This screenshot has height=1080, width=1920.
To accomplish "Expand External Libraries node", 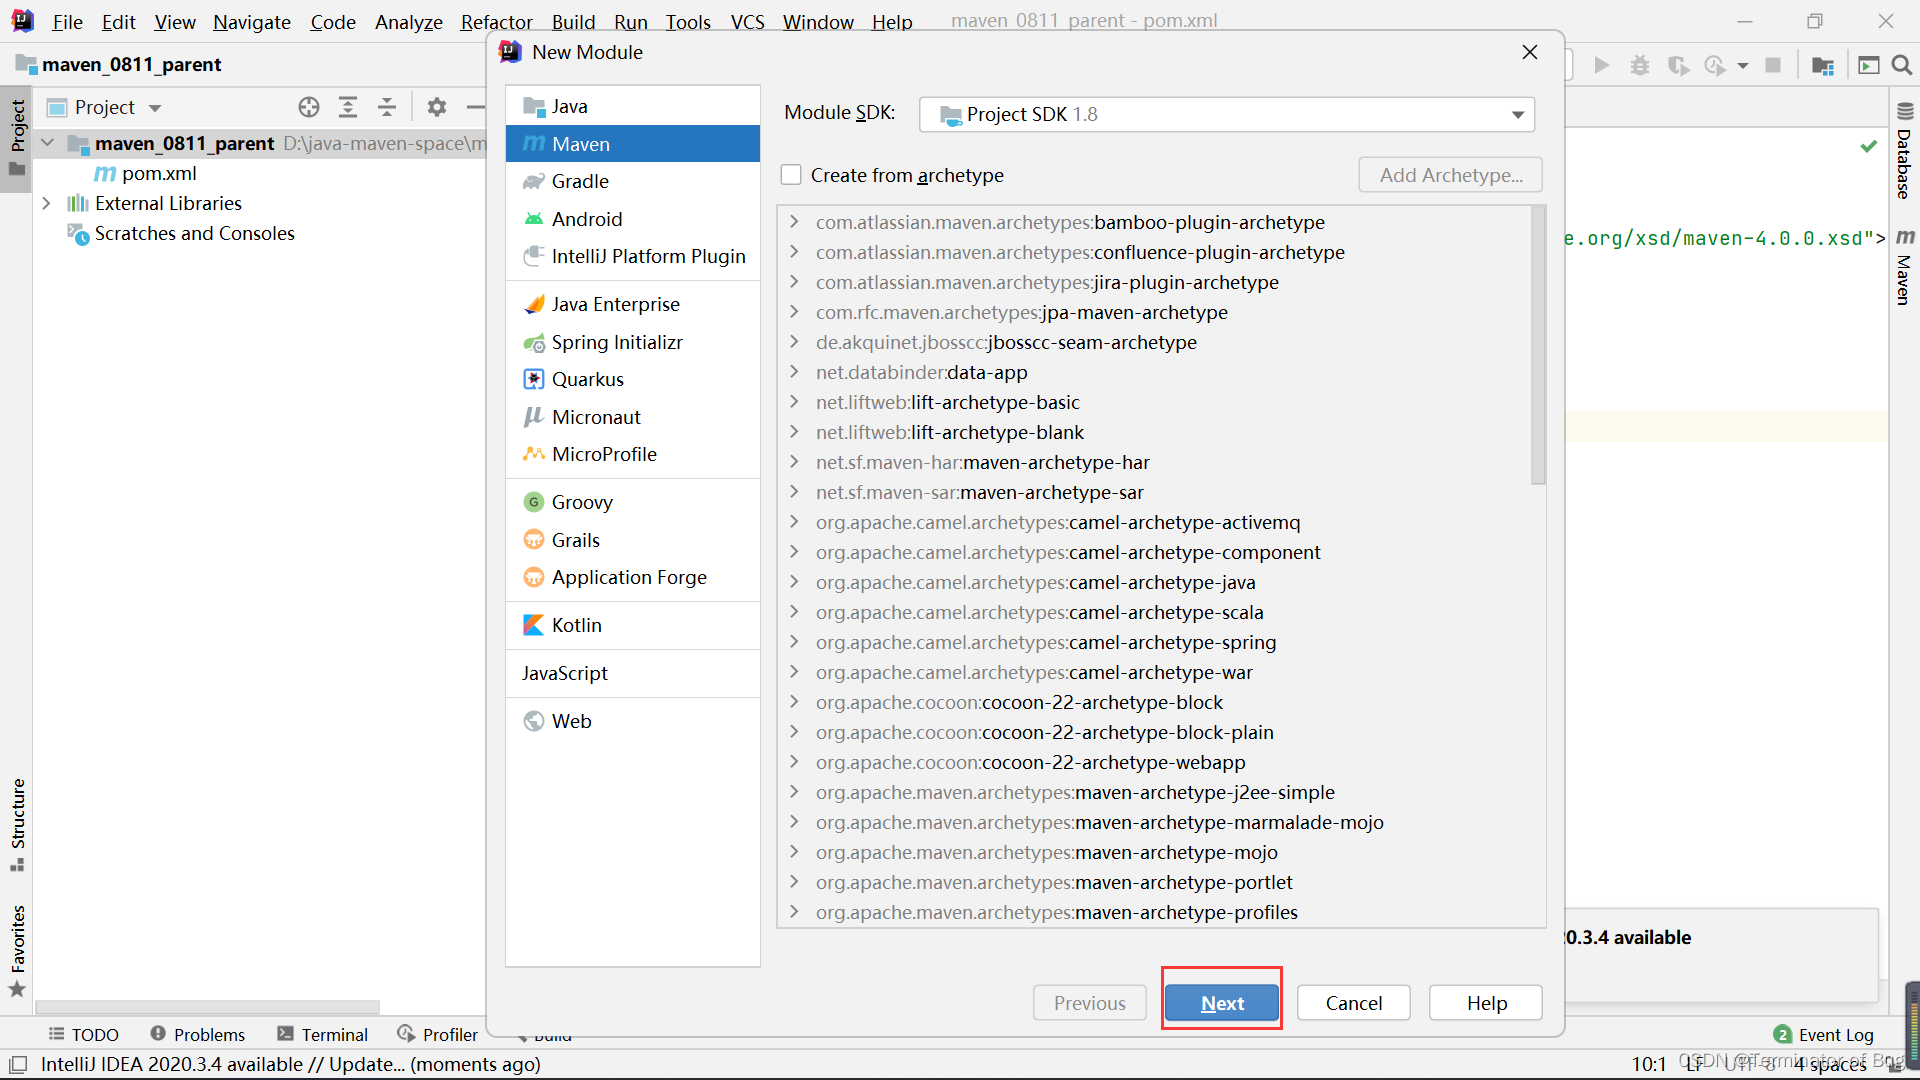I will pos(47,203).
